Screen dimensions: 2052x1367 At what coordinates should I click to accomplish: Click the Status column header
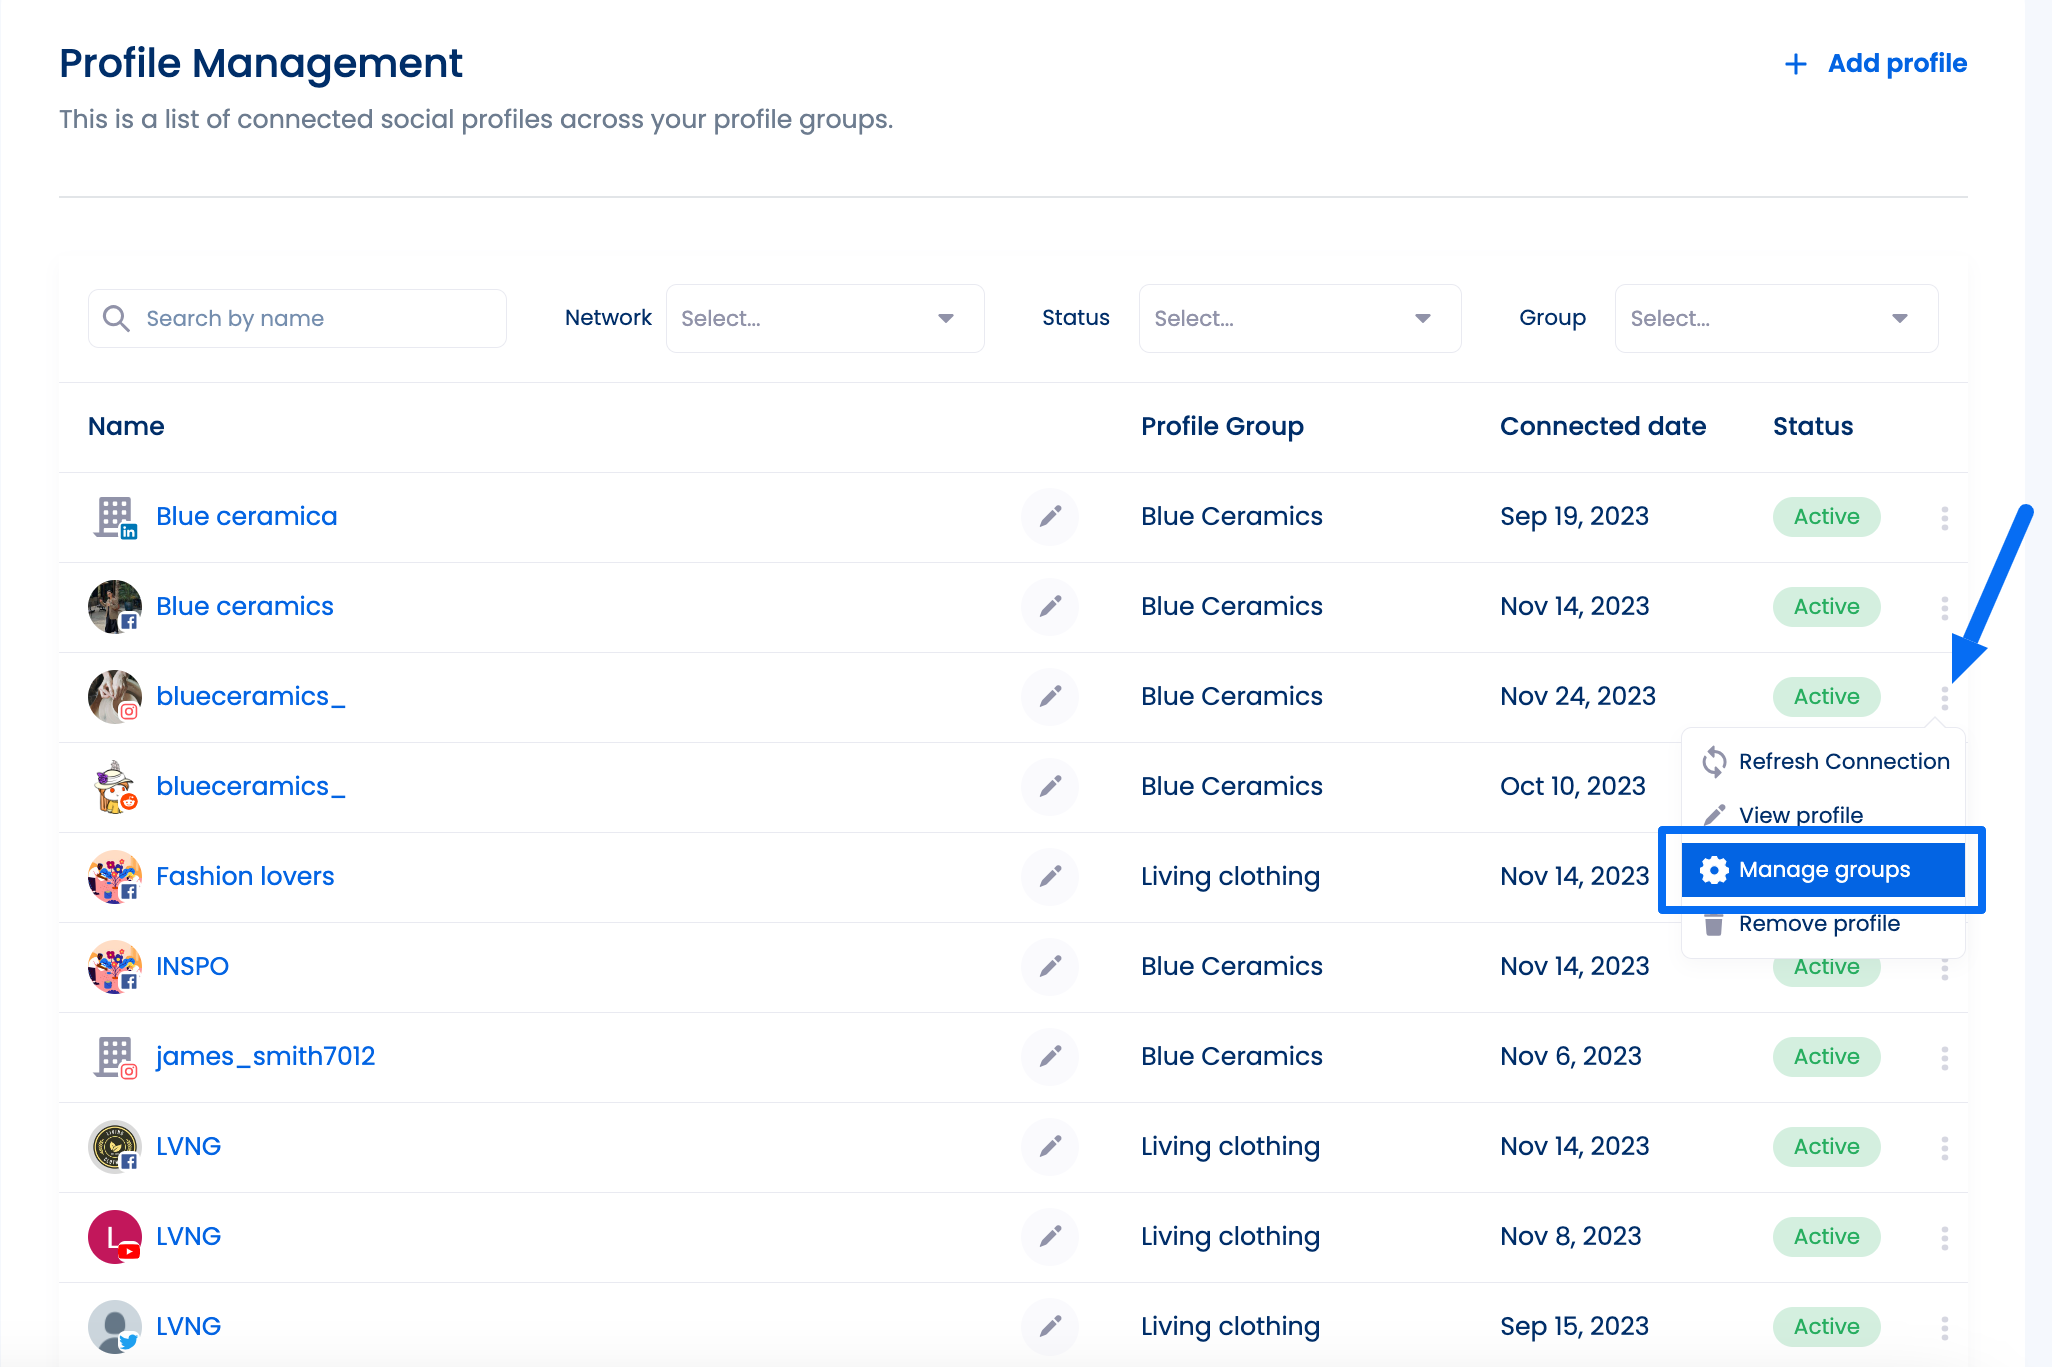(1813, 426)
